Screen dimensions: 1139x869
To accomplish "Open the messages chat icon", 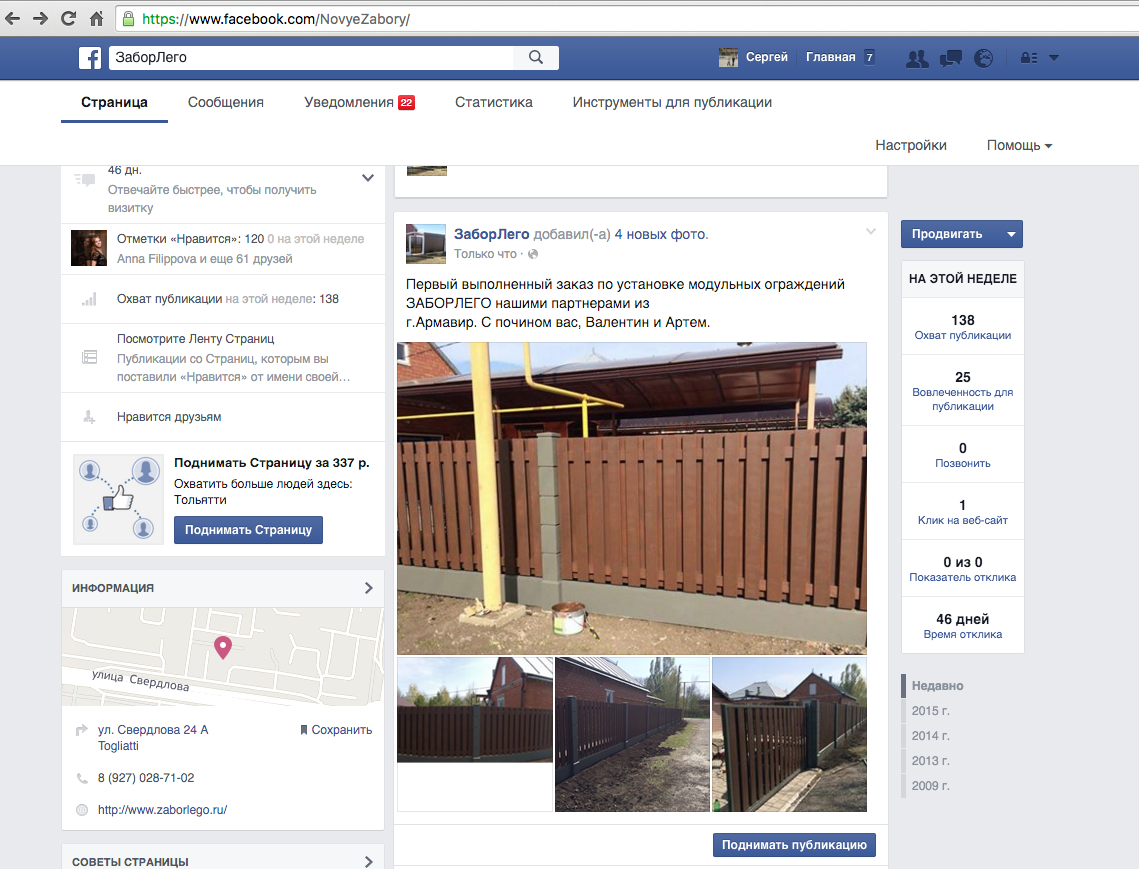I will 950,58.
